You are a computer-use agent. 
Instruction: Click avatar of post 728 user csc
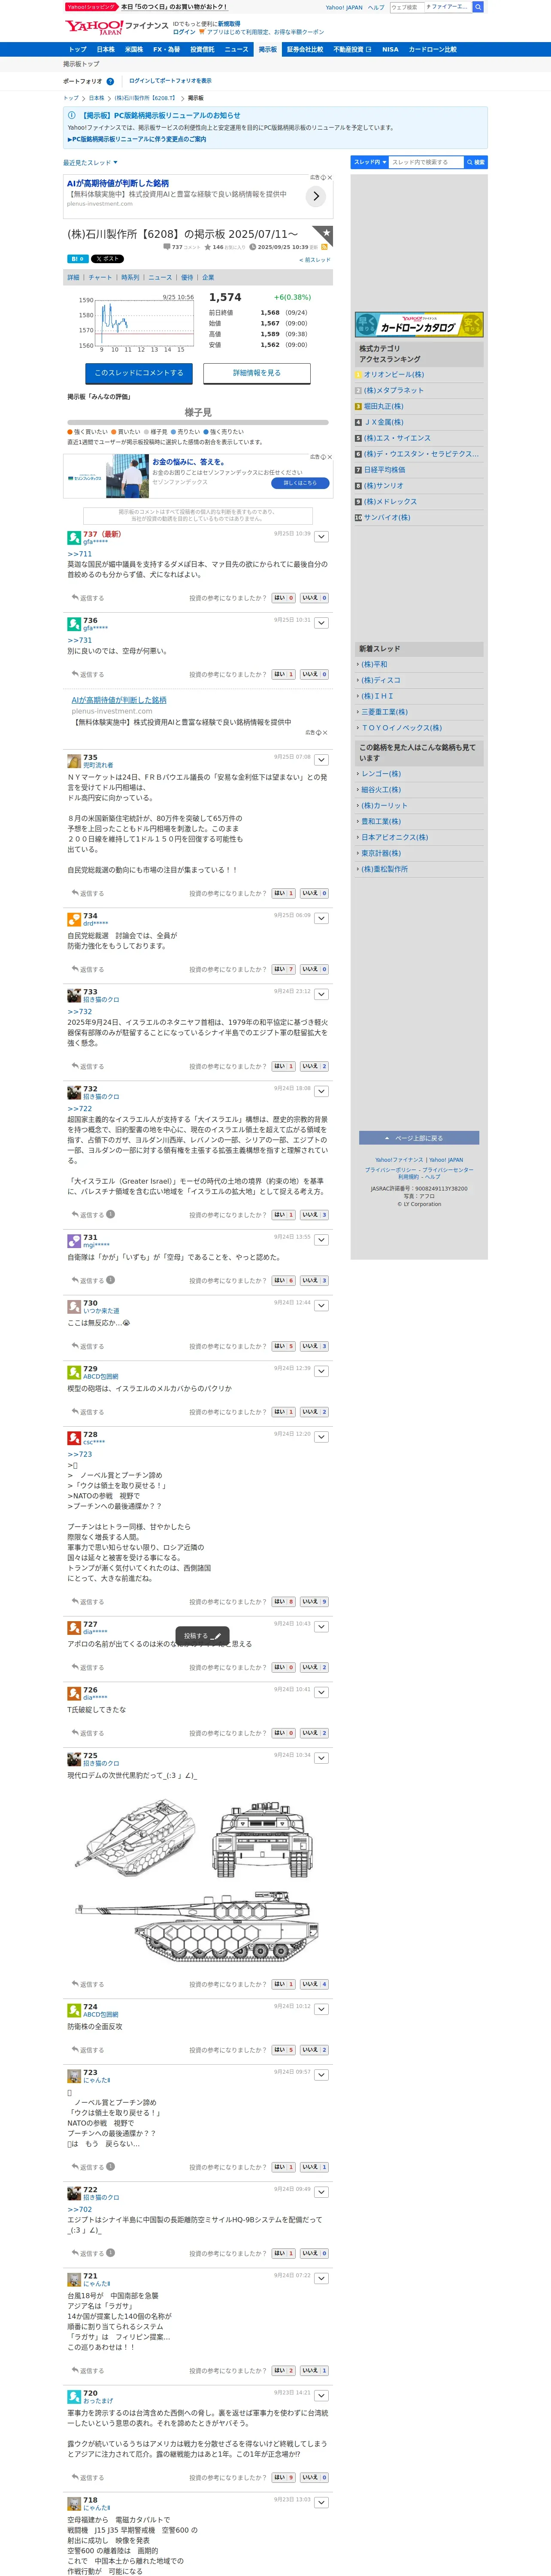click(x=74, y=1438)
